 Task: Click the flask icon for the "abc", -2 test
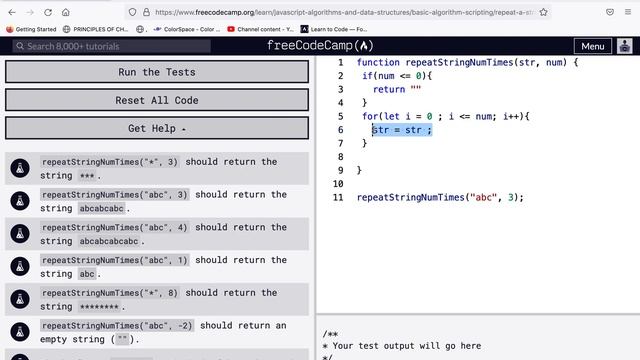20,332
